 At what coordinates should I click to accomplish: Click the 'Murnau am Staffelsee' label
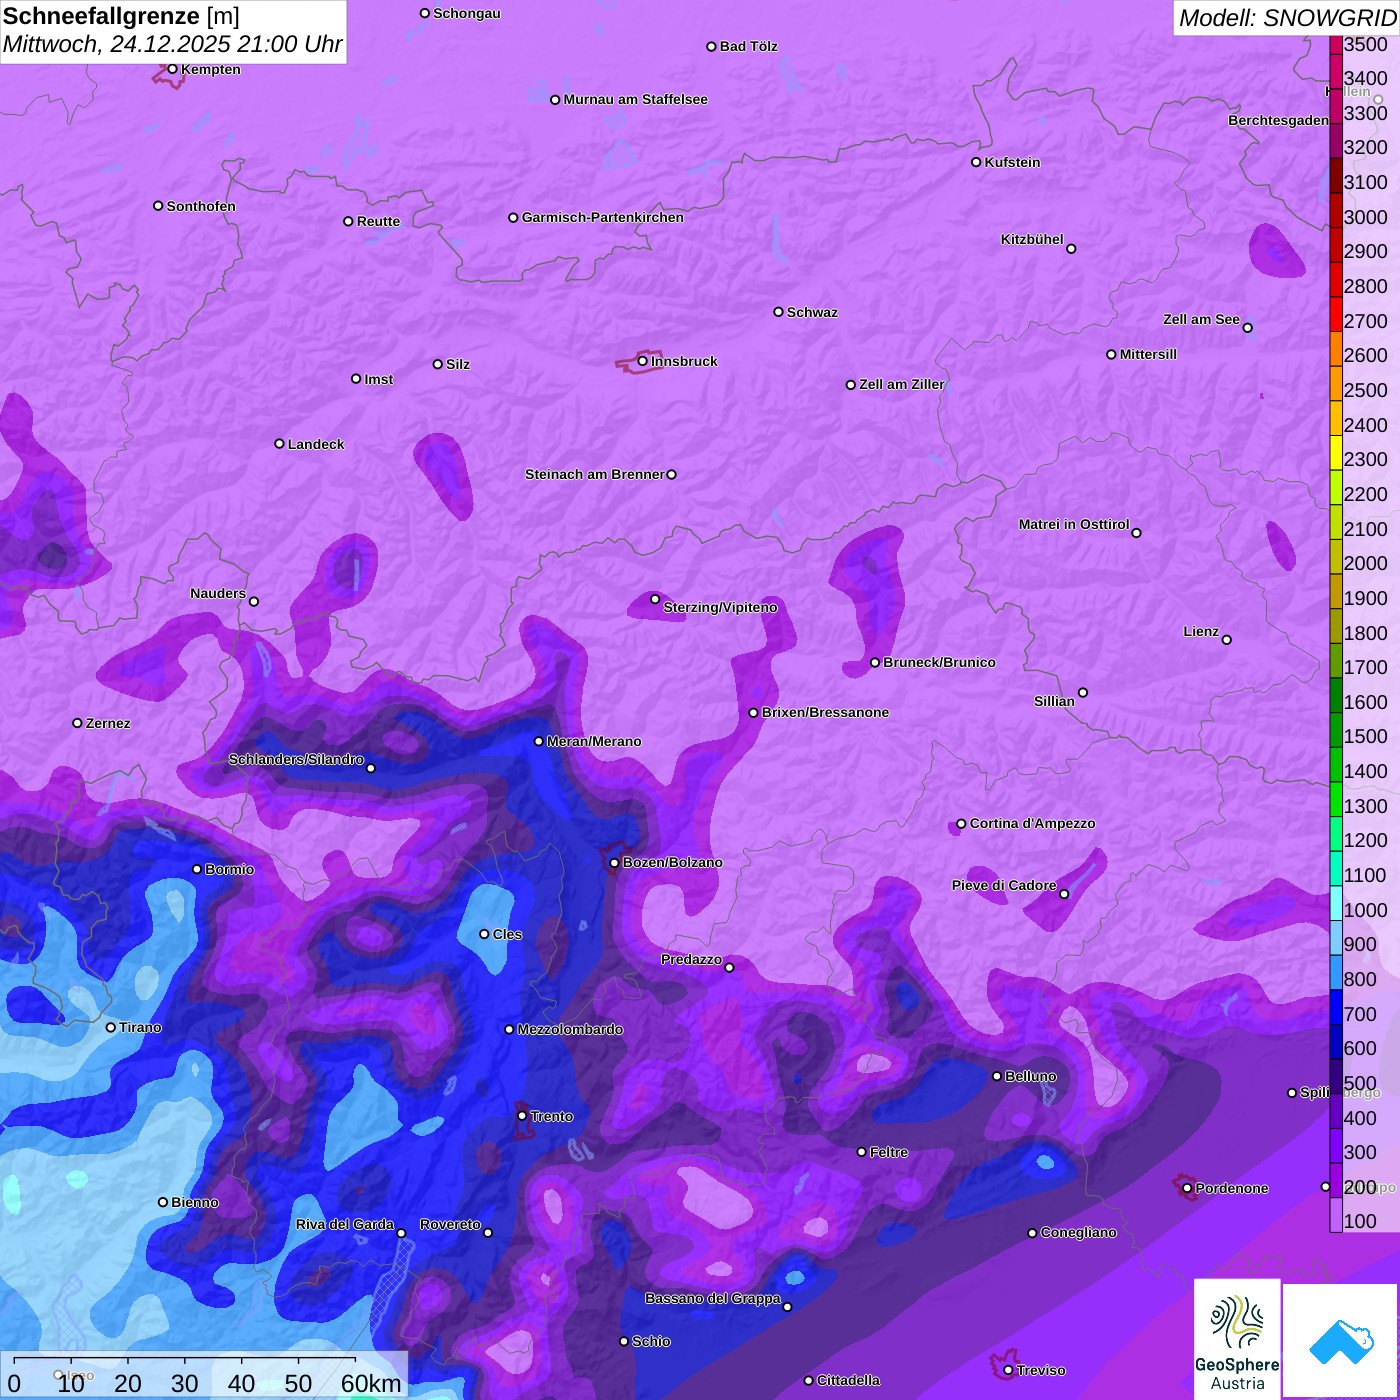click(635, 99)
